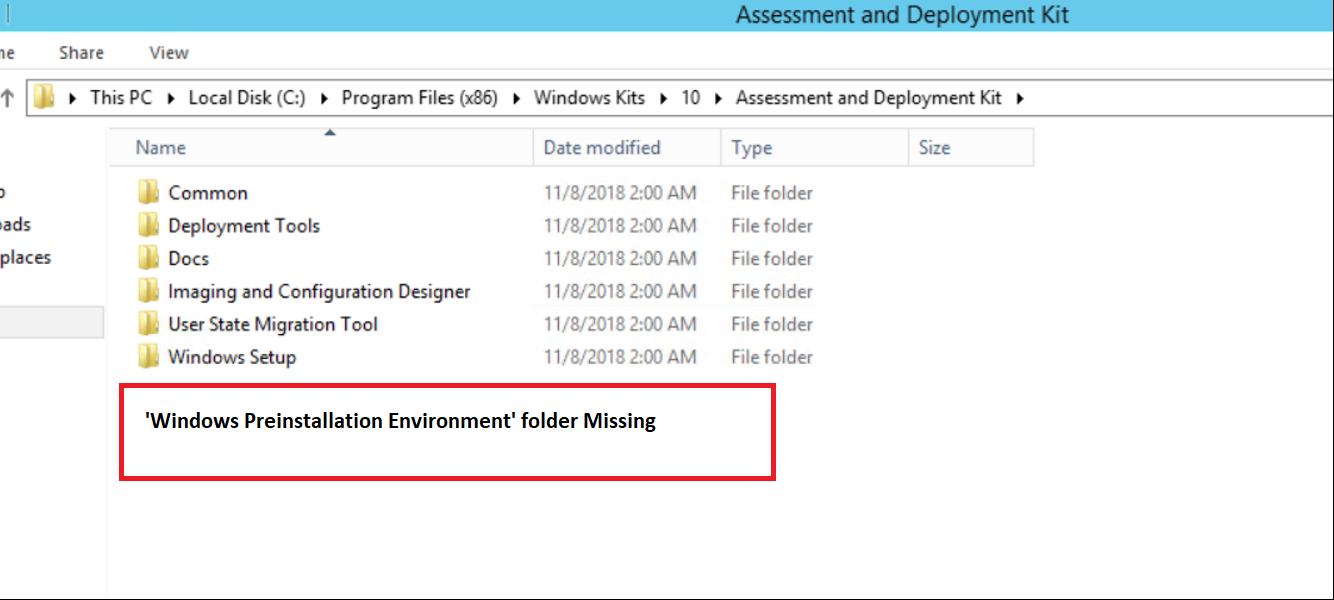This screenshot has height=600, width=1334.
Task: Click the File folder type of Windows Setup
Action: (x=772, y=357)
